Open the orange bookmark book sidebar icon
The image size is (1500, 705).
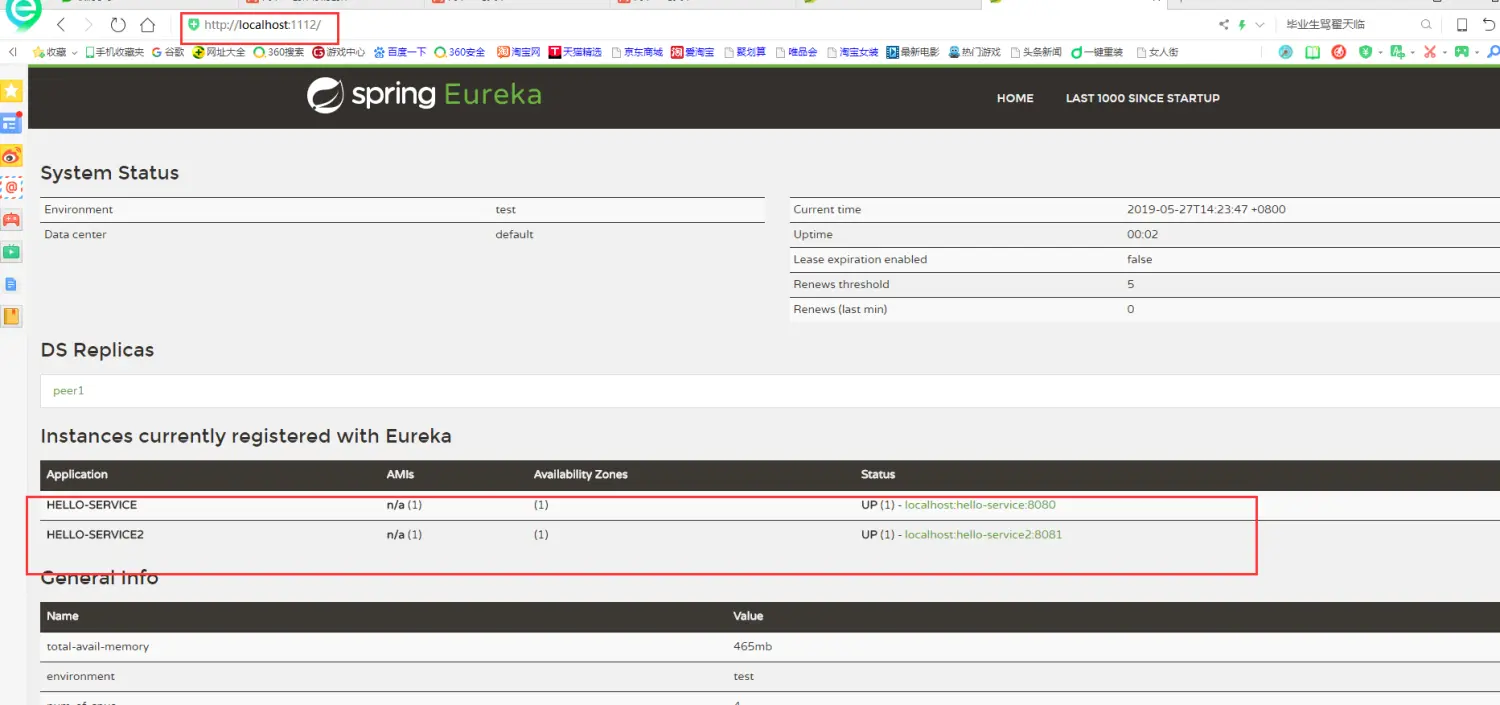(x=11, y=316)
